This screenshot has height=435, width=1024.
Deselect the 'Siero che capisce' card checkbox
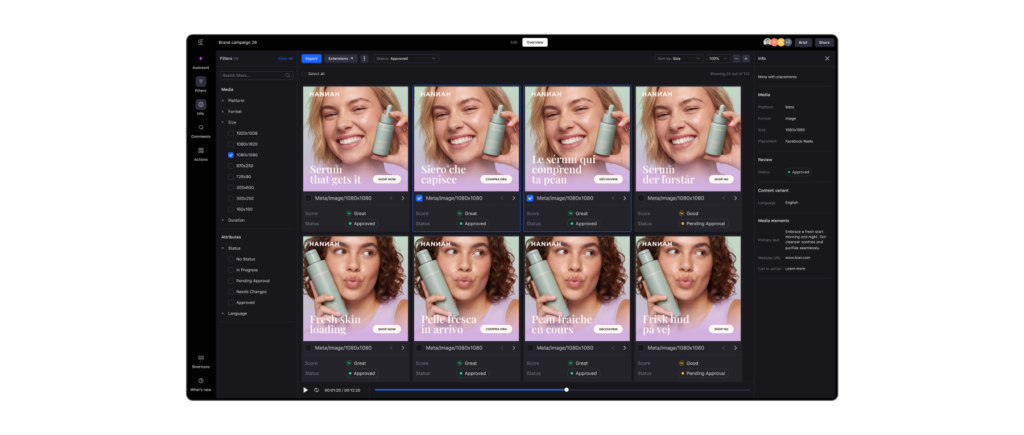419,198
